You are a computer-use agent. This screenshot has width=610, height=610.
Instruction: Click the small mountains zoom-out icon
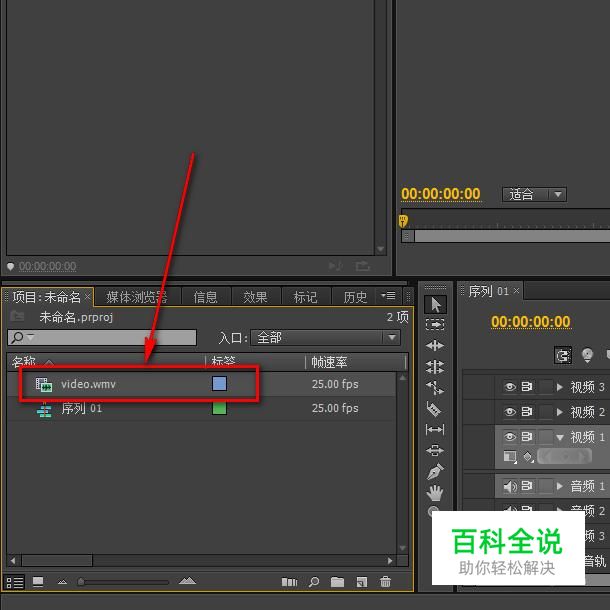point(62,582)
